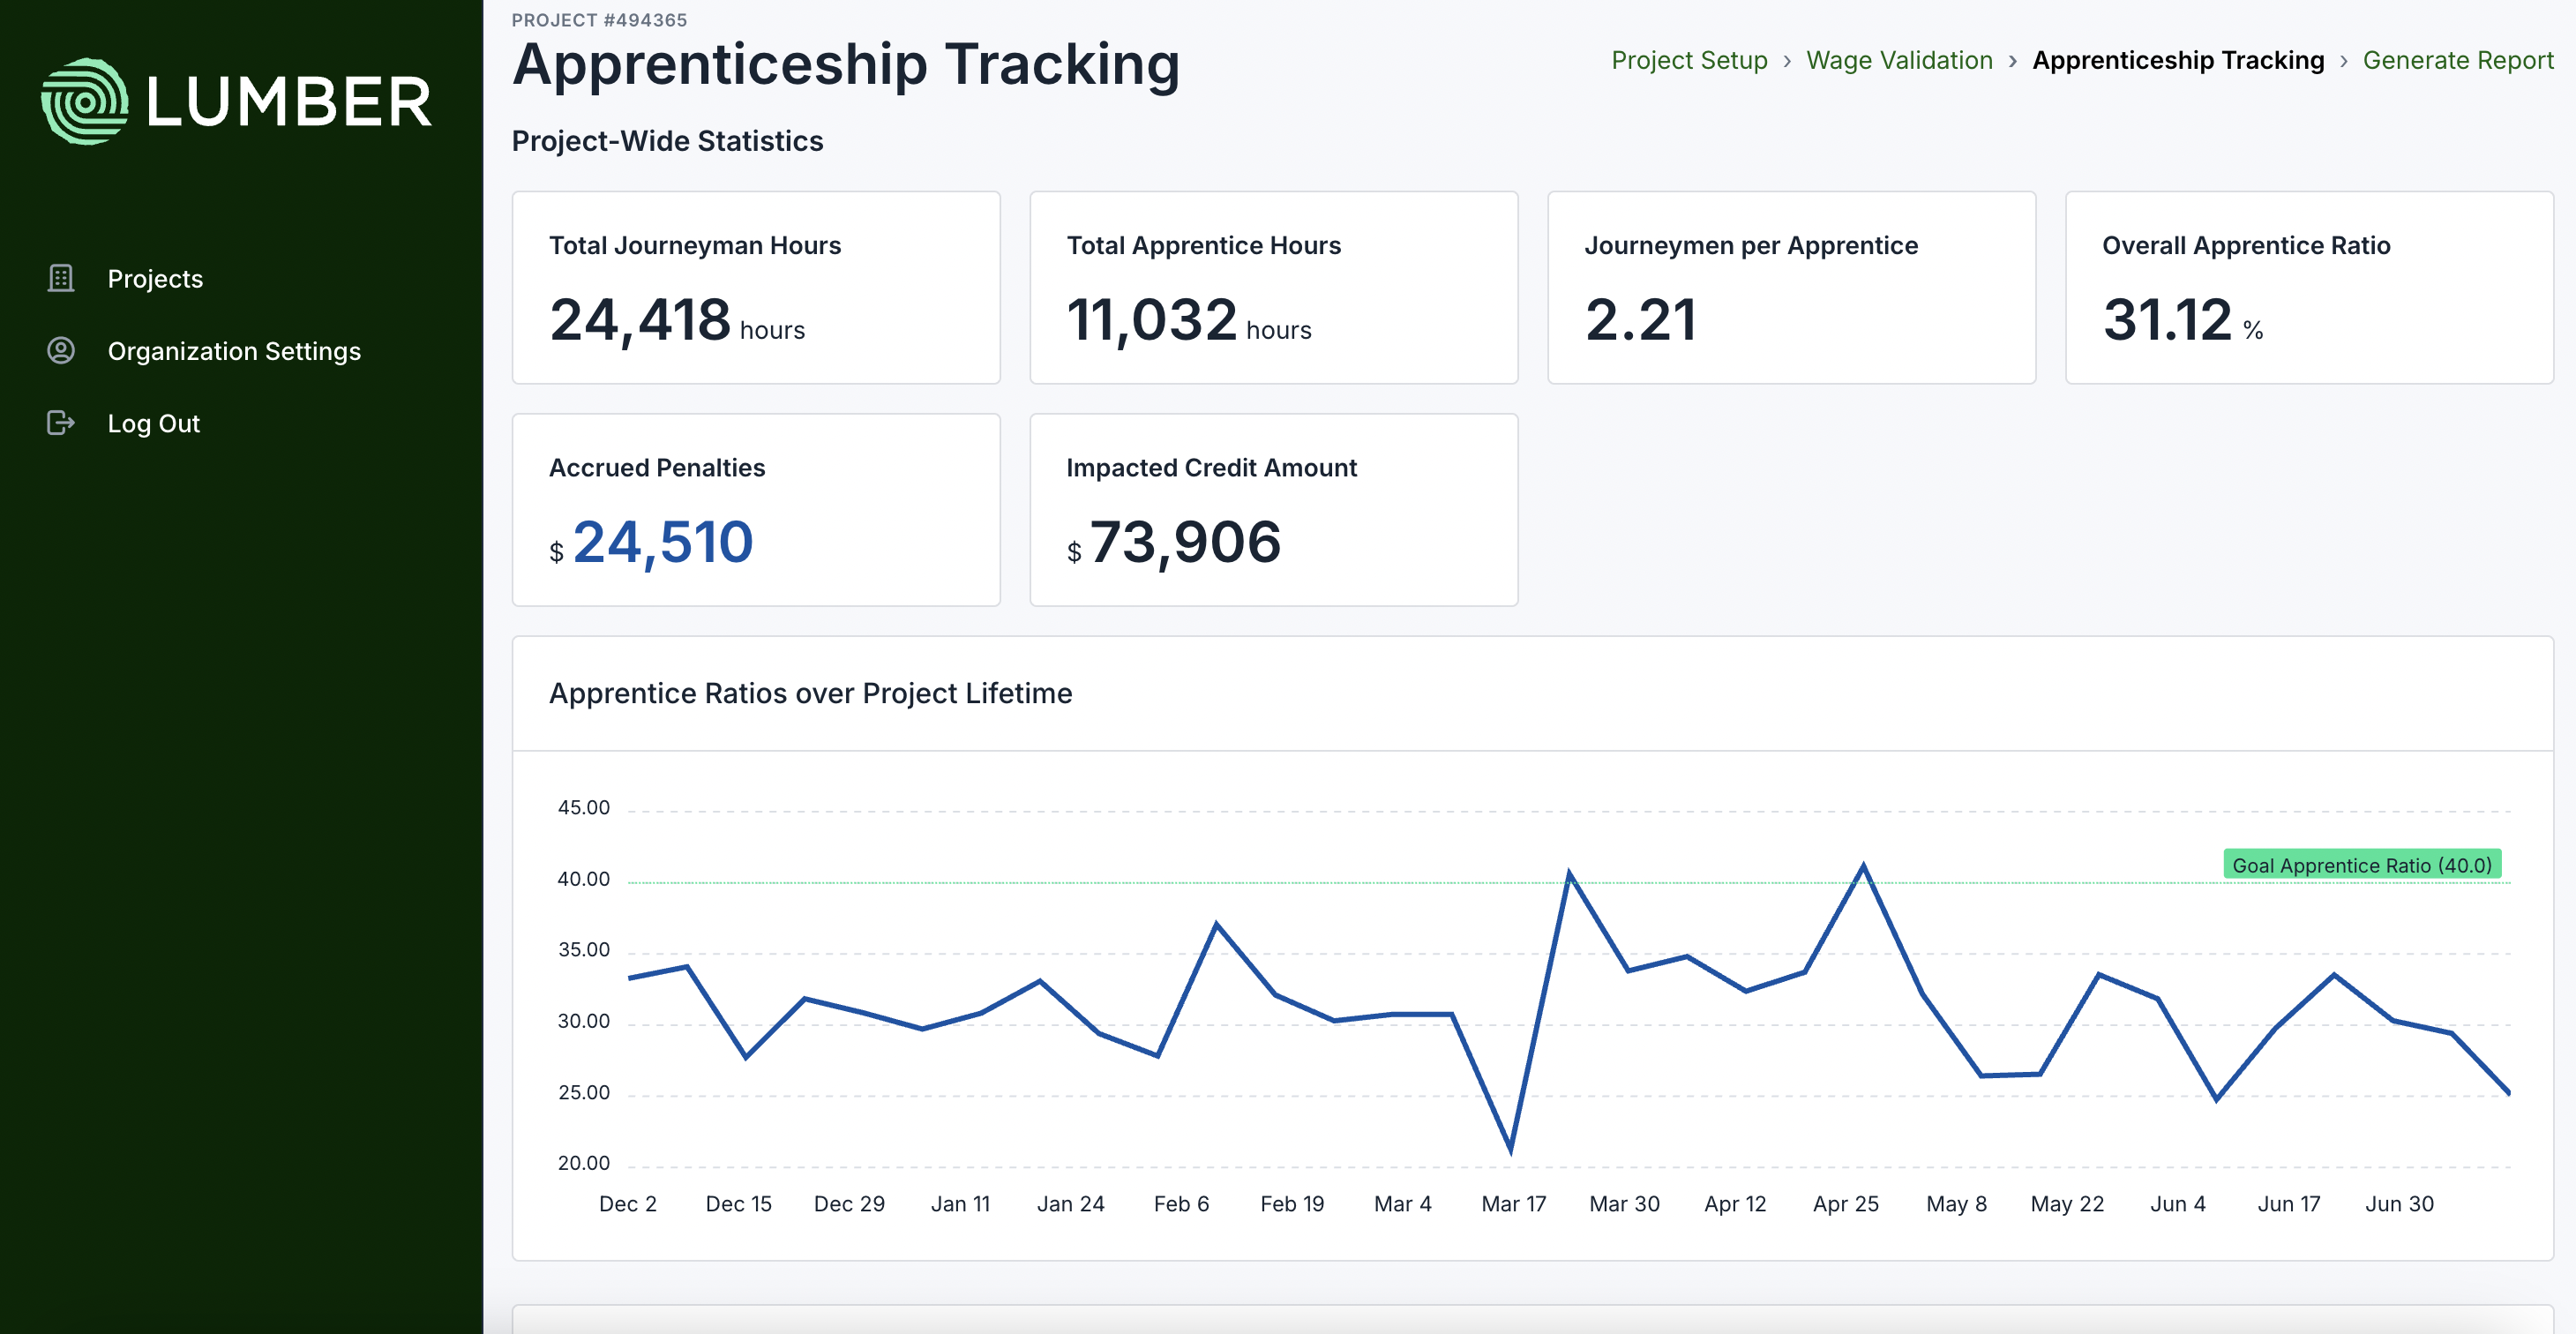Click the 24,418 hours value
Viewport: 2576px width, 1334px height.
pos(677,320)
